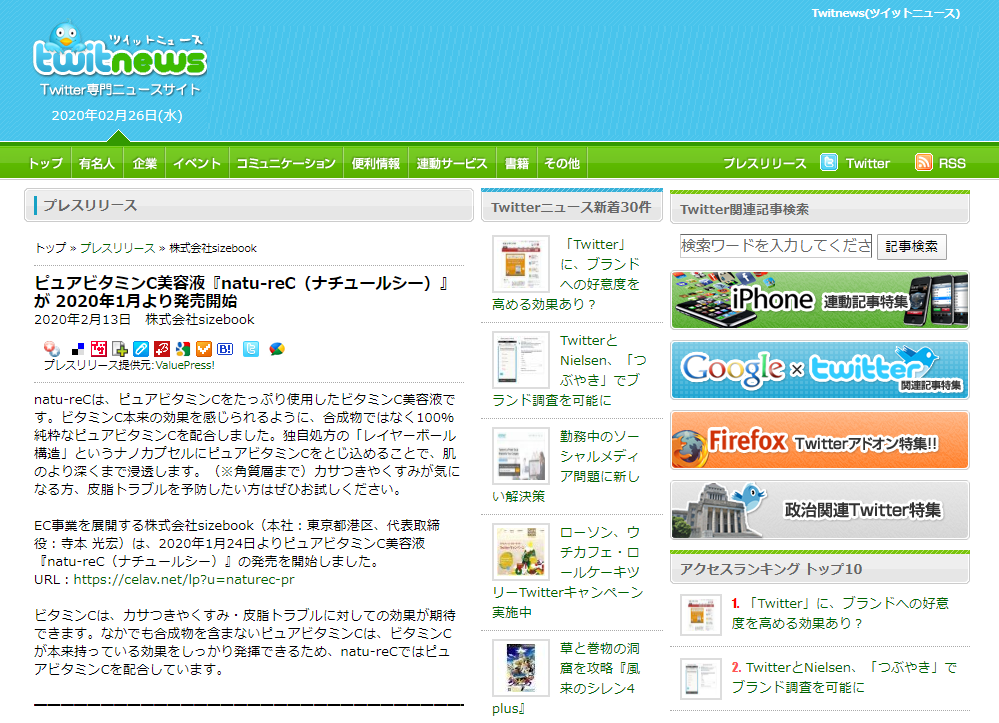
Task: Open the Firefox Twitterアドオン特集 banner
Action: [x=819, y=440]
